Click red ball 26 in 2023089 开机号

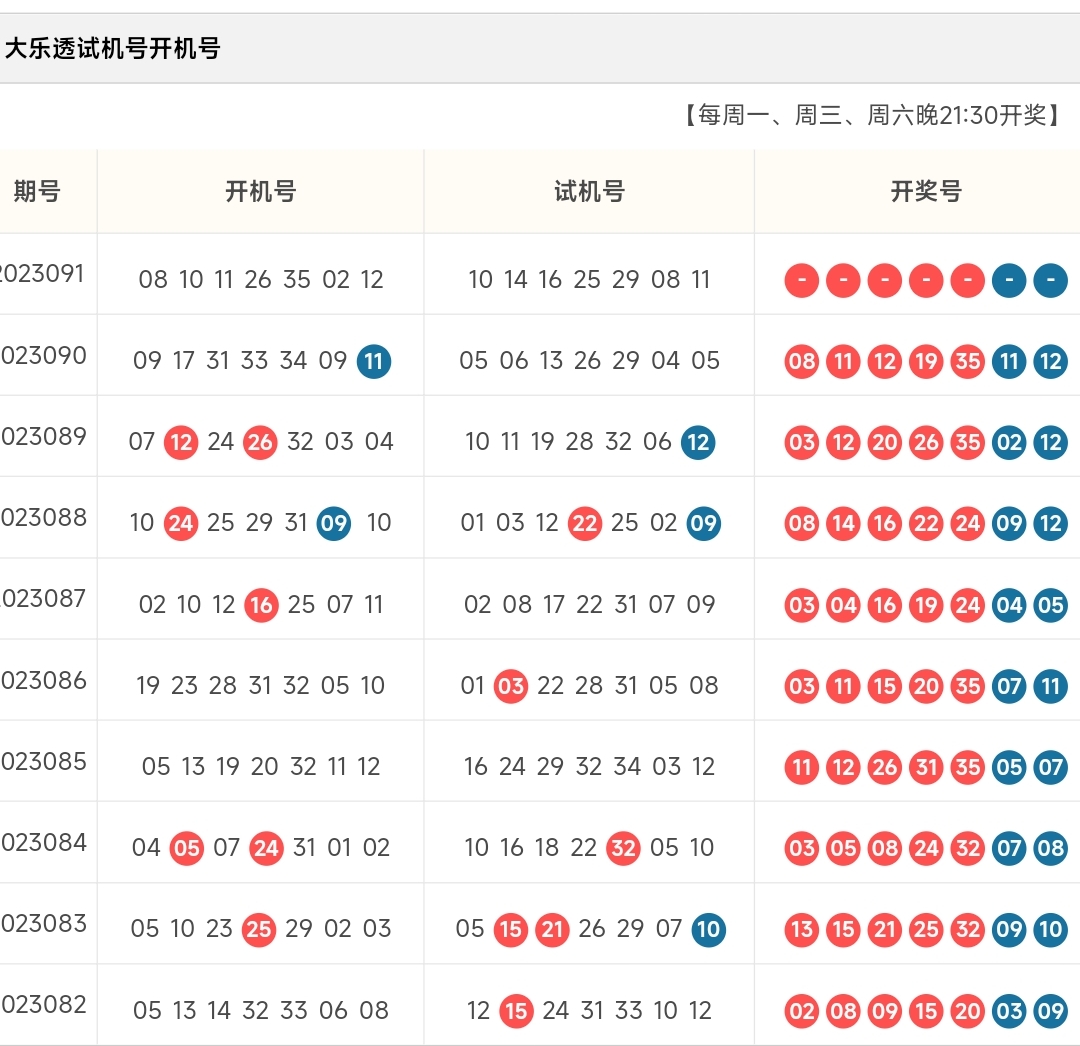point(260,442)
